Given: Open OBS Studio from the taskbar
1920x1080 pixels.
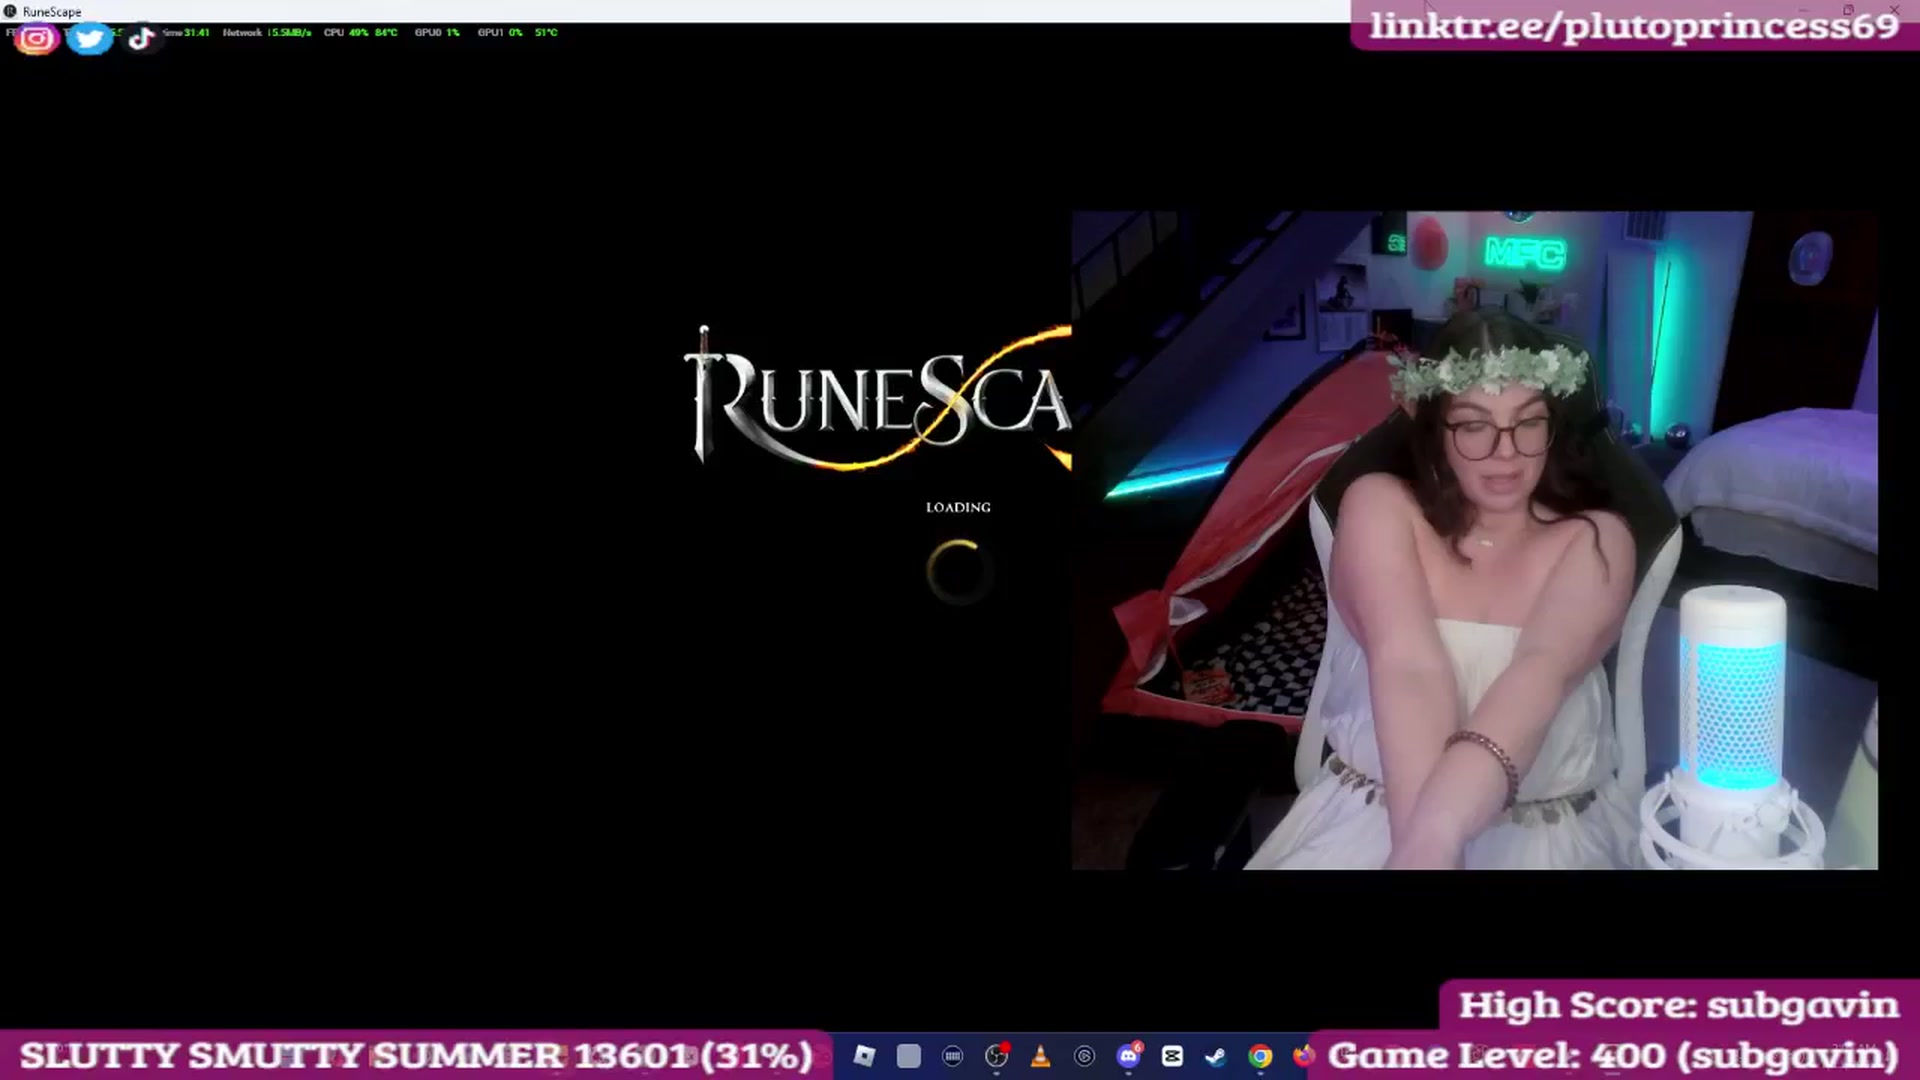Looking at the screenshot, I should pos(996,1056).
